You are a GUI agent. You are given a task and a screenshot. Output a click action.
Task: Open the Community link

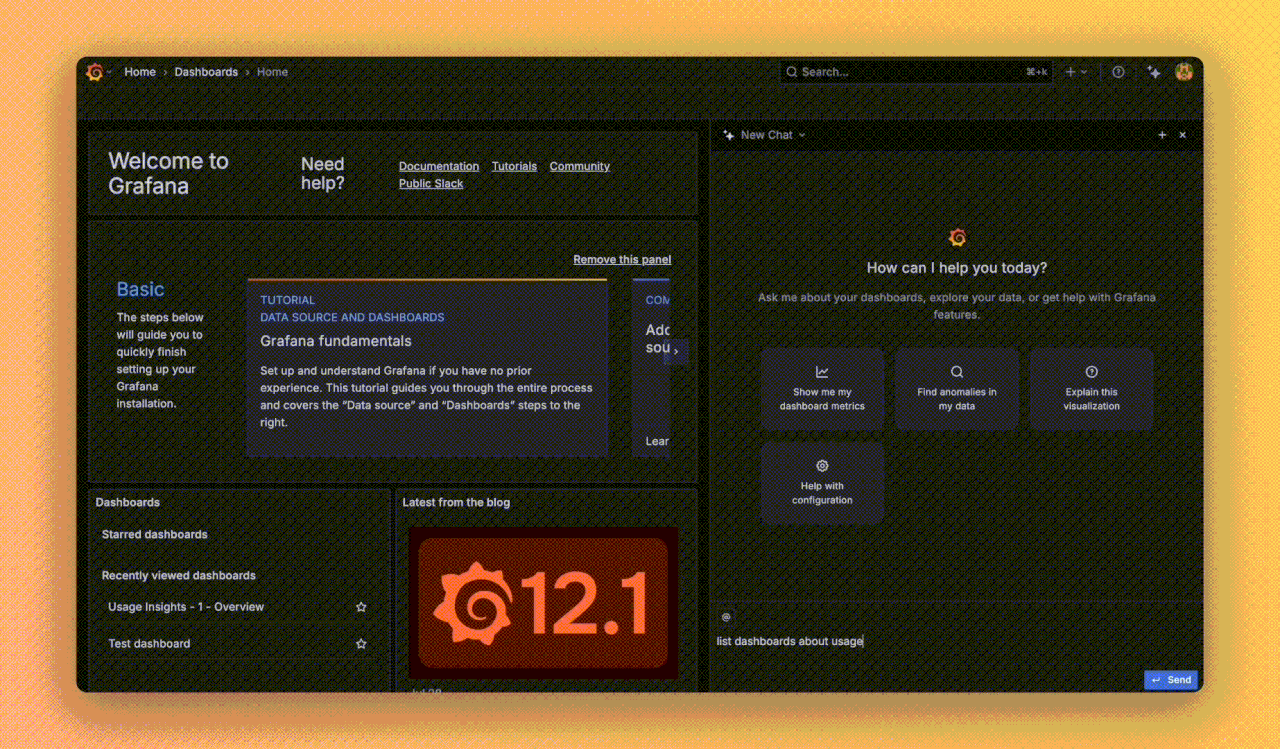(579, 166)
